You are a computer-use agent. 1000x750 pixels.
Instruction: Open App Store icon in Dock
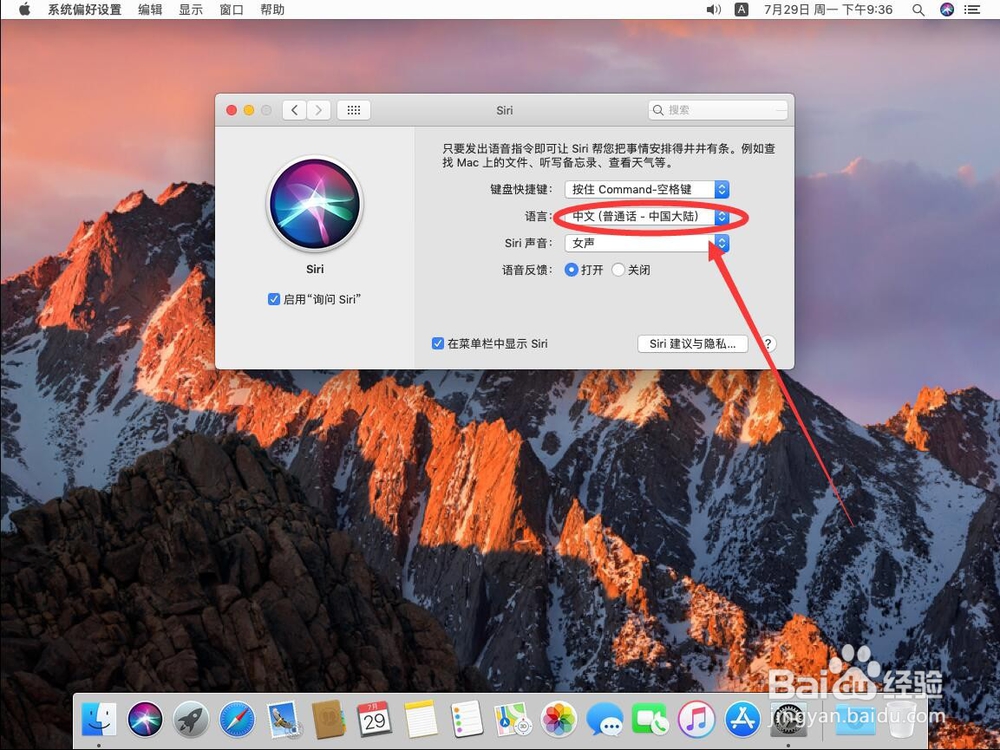tap(742, 719)
